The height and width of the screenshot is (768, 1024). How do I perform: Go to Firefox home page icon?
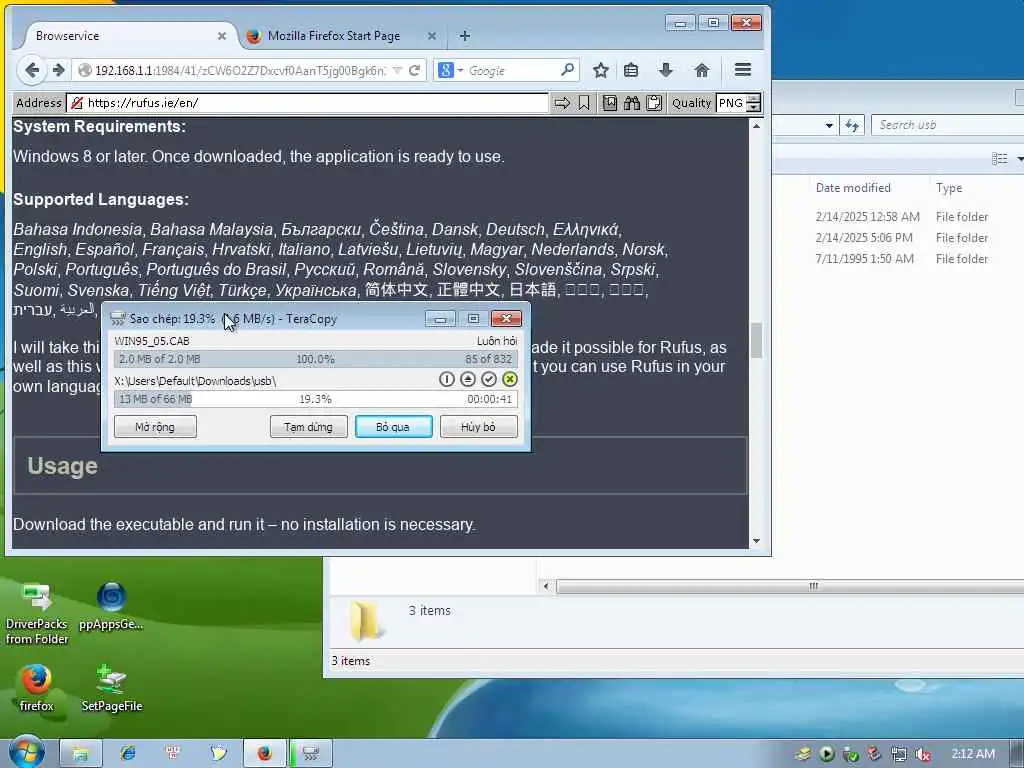pyautogui.click(x=701, y=70)
